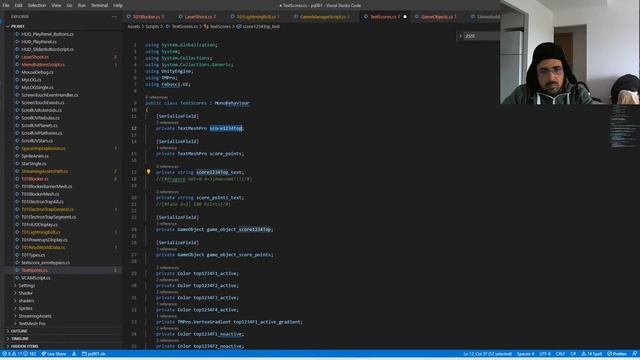Click the unsaved dot on TextScores.cs tab
Image resolution: width=640 pixels, height=360 pixels.
(405, 17)
